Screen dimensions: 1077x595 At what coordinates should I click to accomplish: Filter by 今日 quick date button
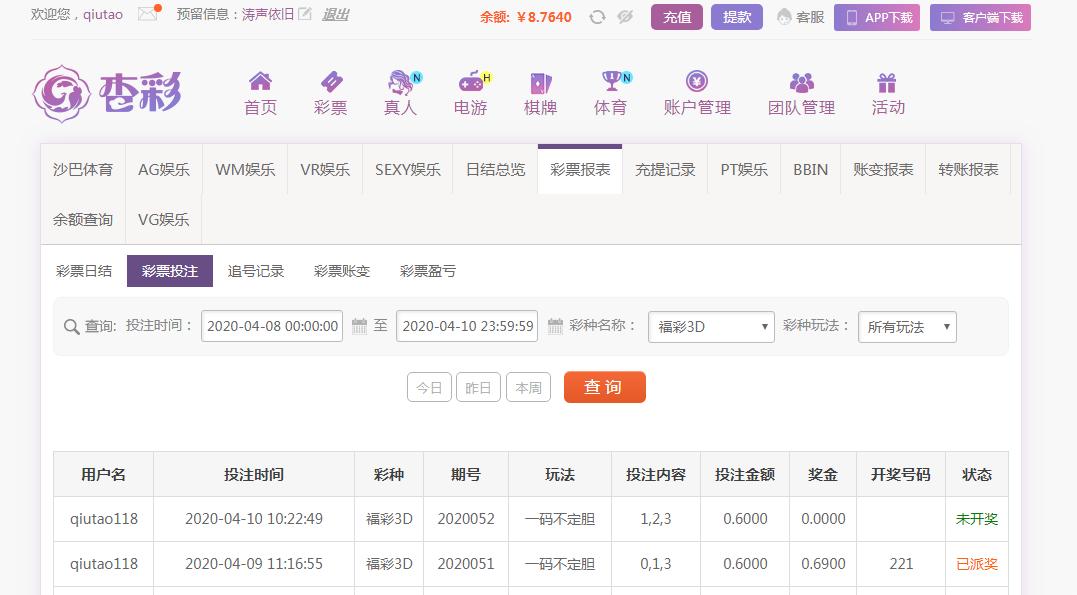[429, 387]
